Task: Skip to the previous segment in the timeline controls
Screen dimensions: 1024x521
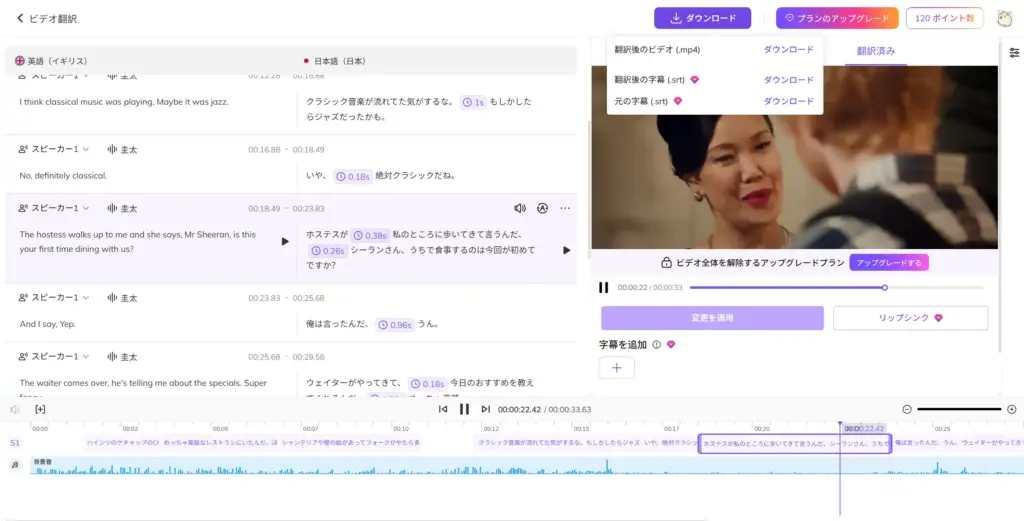Action: pyautogui.click(x=443, y=409)
